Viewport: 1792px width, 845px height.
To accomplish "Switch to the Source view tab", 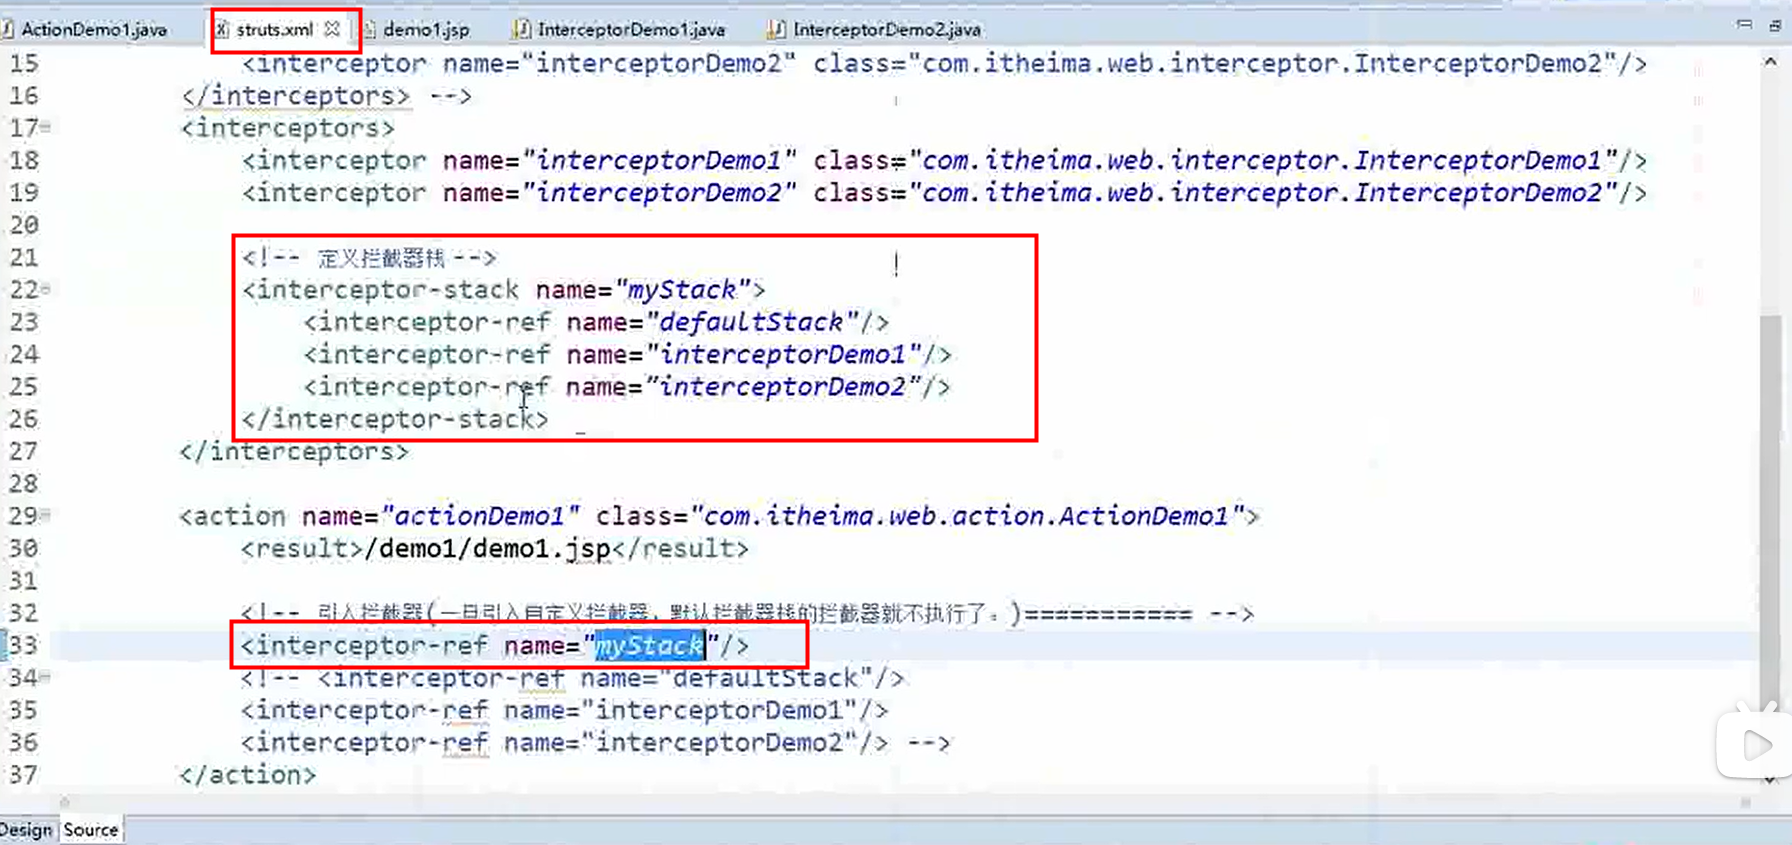I will point(91,830).
